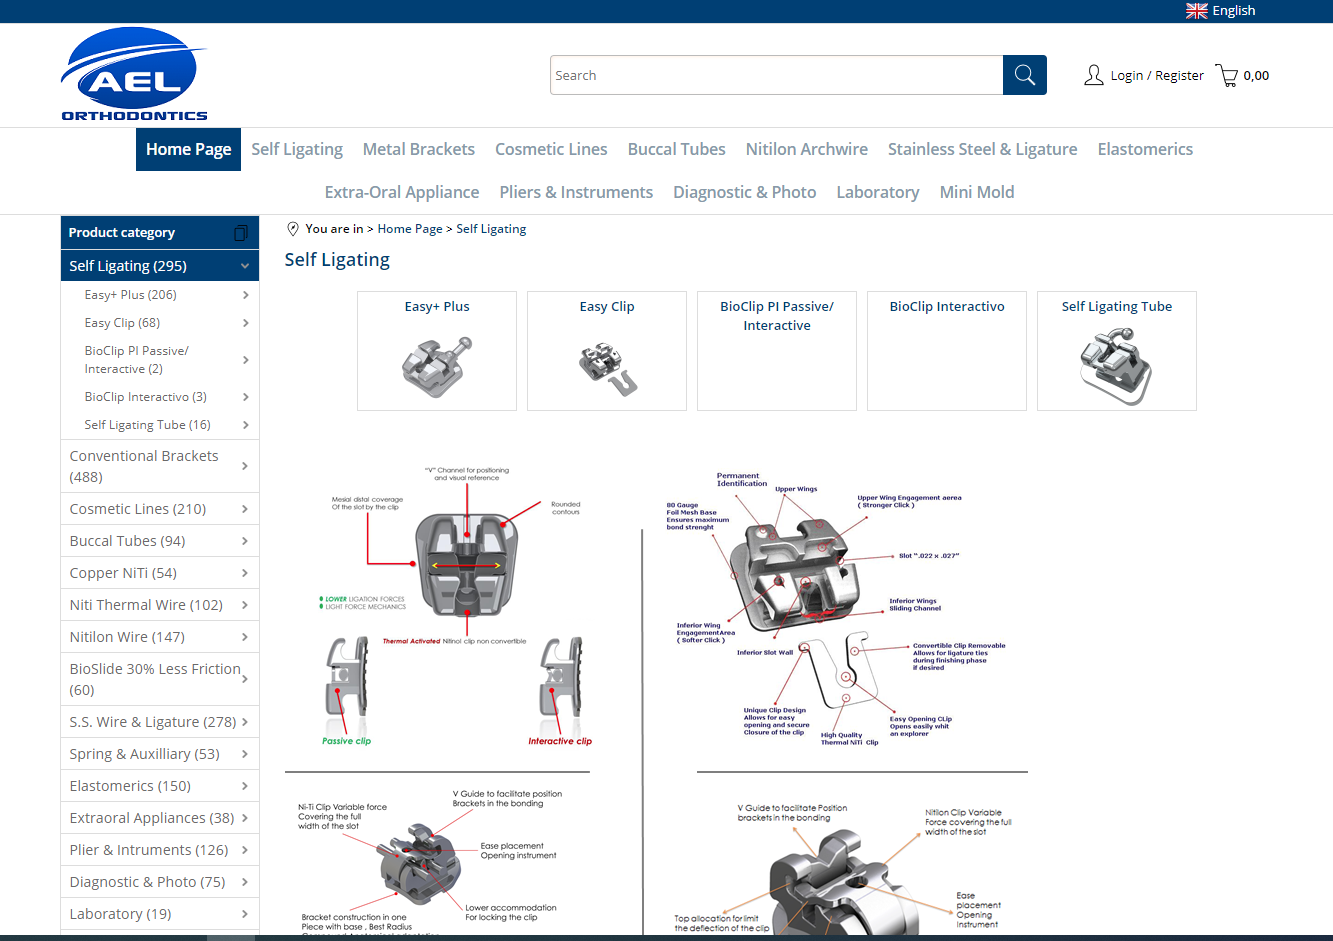Open the Nitilon Archwire menu
The width and height of the screenshot is (1333, 941).
click(x=807, y=149)
